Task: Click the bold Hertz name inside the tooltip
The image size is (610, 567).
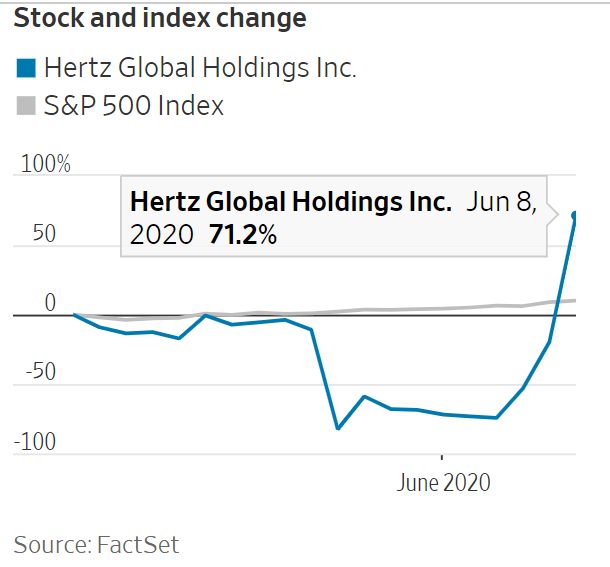Action: pos(291,202)
